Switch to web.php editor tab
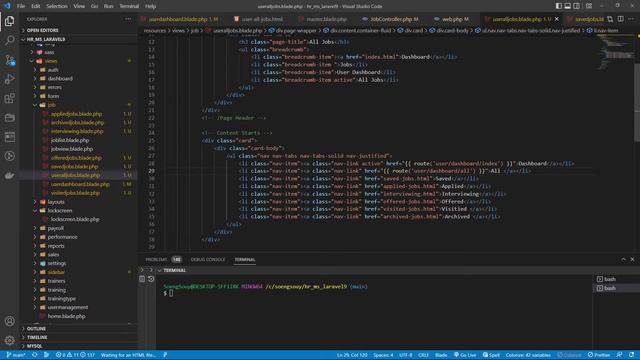This screenshot has height=360, width=640. (451, 19)
